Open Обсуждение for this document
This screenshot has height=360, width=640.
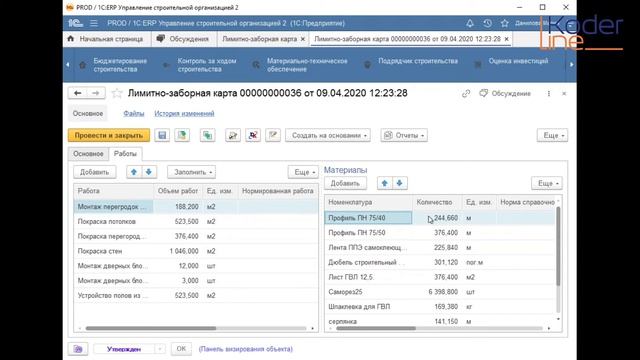(x=505, y=93)
